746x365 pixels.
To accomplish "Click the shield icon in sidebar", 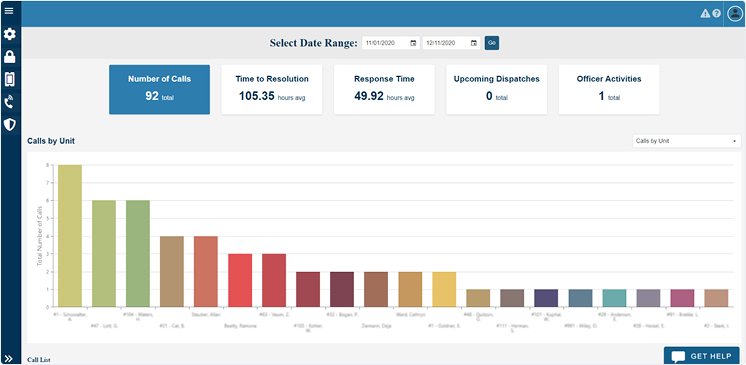I will (x=10, y=125).
